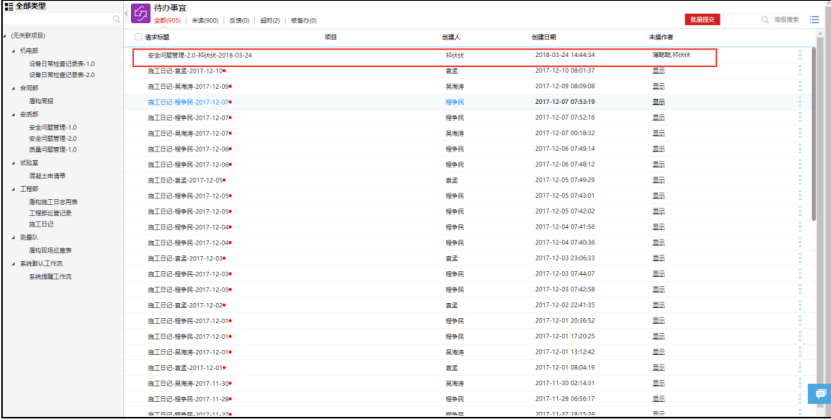This screenshot has height=420, width=831.
Task: Click the list's vertical scrollbar
Action: tap(814, 134)
